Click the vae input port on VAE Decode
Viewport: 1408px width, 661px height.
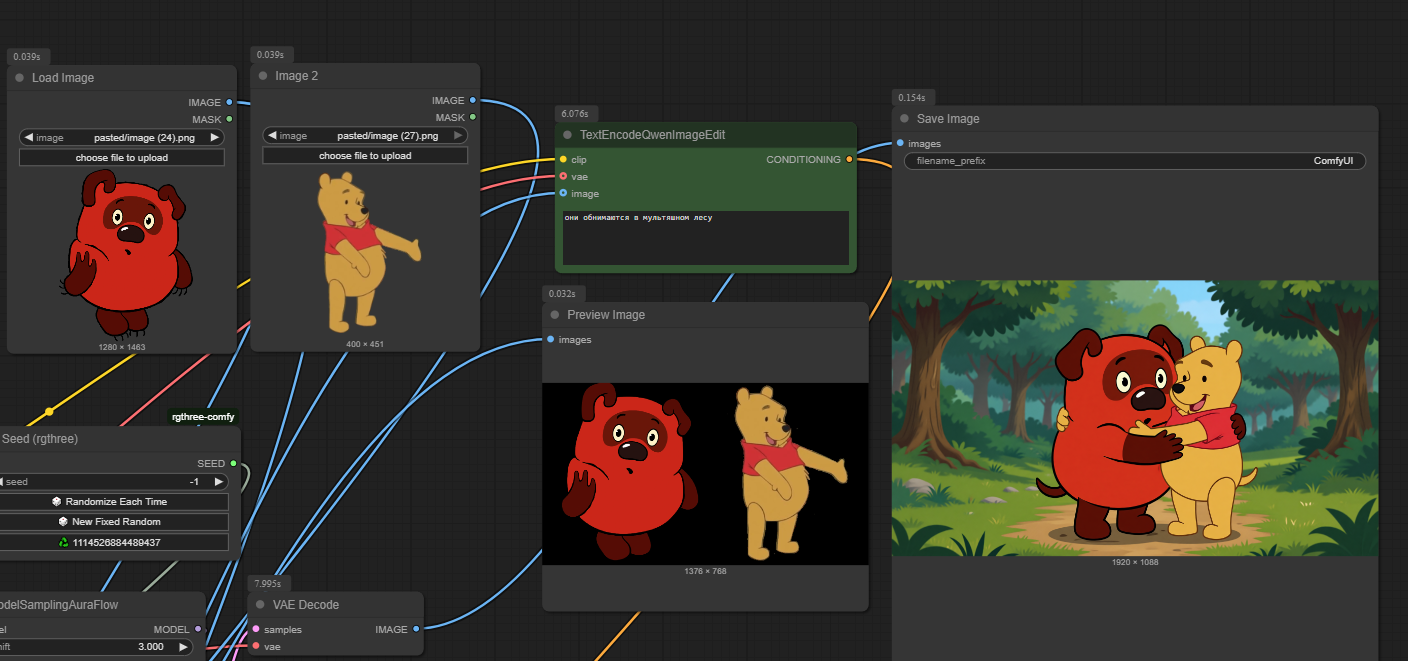click(x=256, y=646)
